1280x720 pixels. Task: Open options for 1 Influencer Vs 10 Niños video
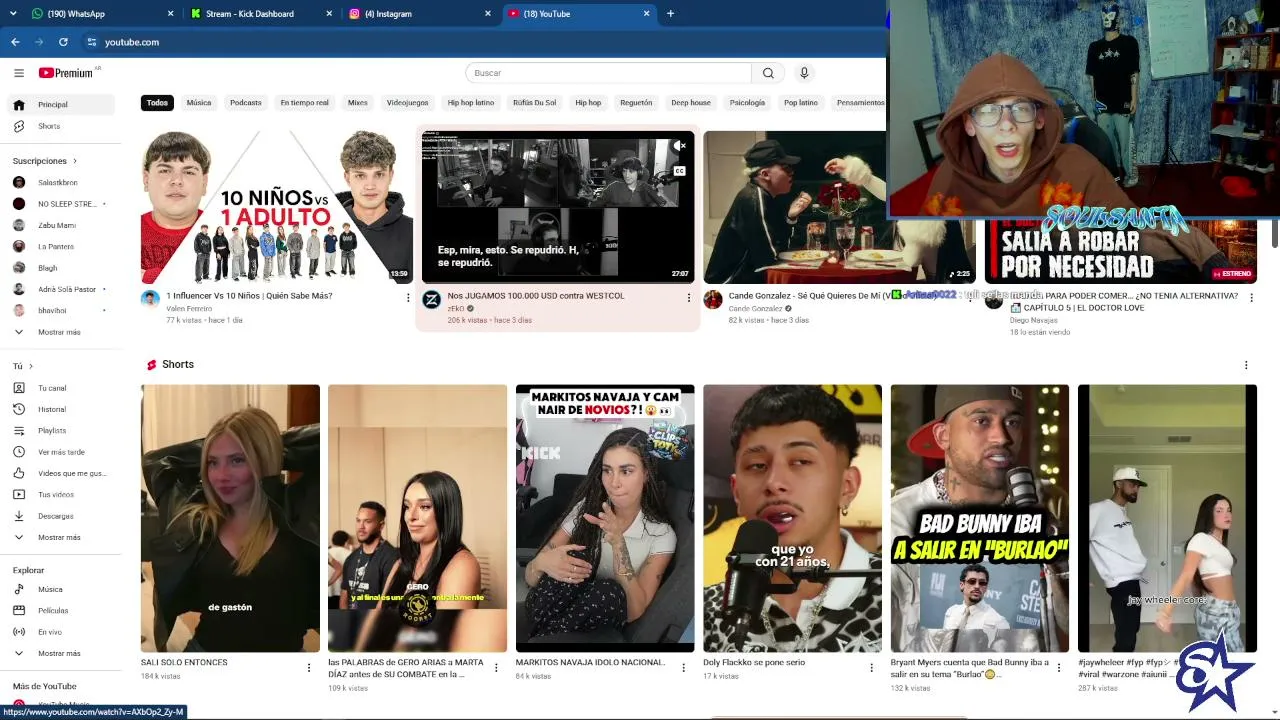[x=407, y=297]
